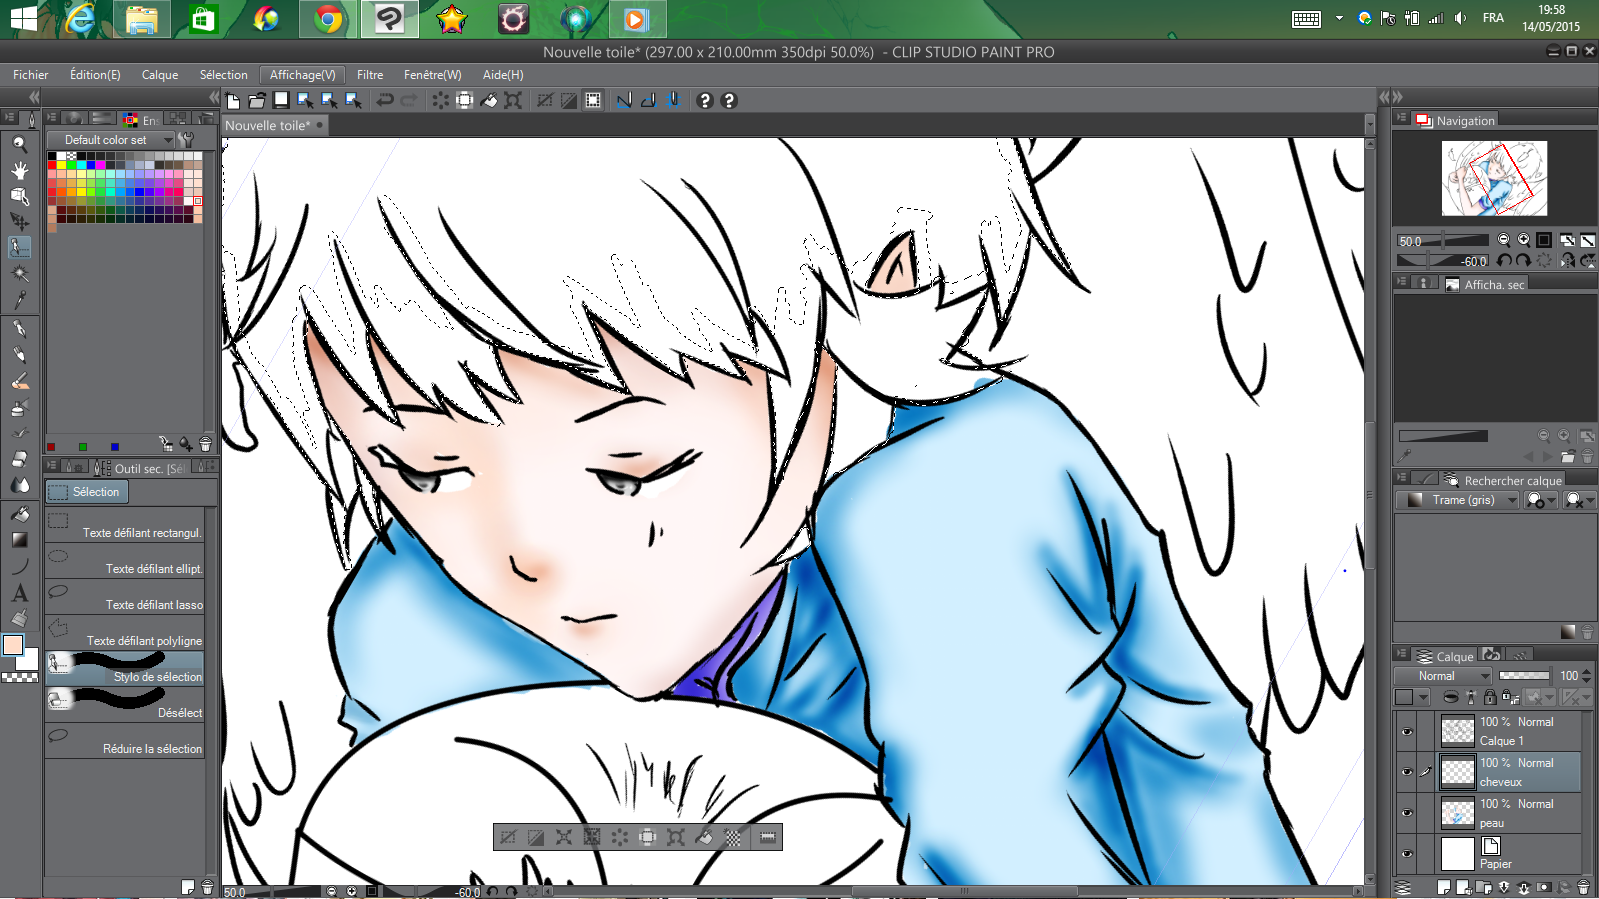This screenshot has width=1599, height=899.
Task: Click the Fill bucket icon in command bar
Action: 489,100
